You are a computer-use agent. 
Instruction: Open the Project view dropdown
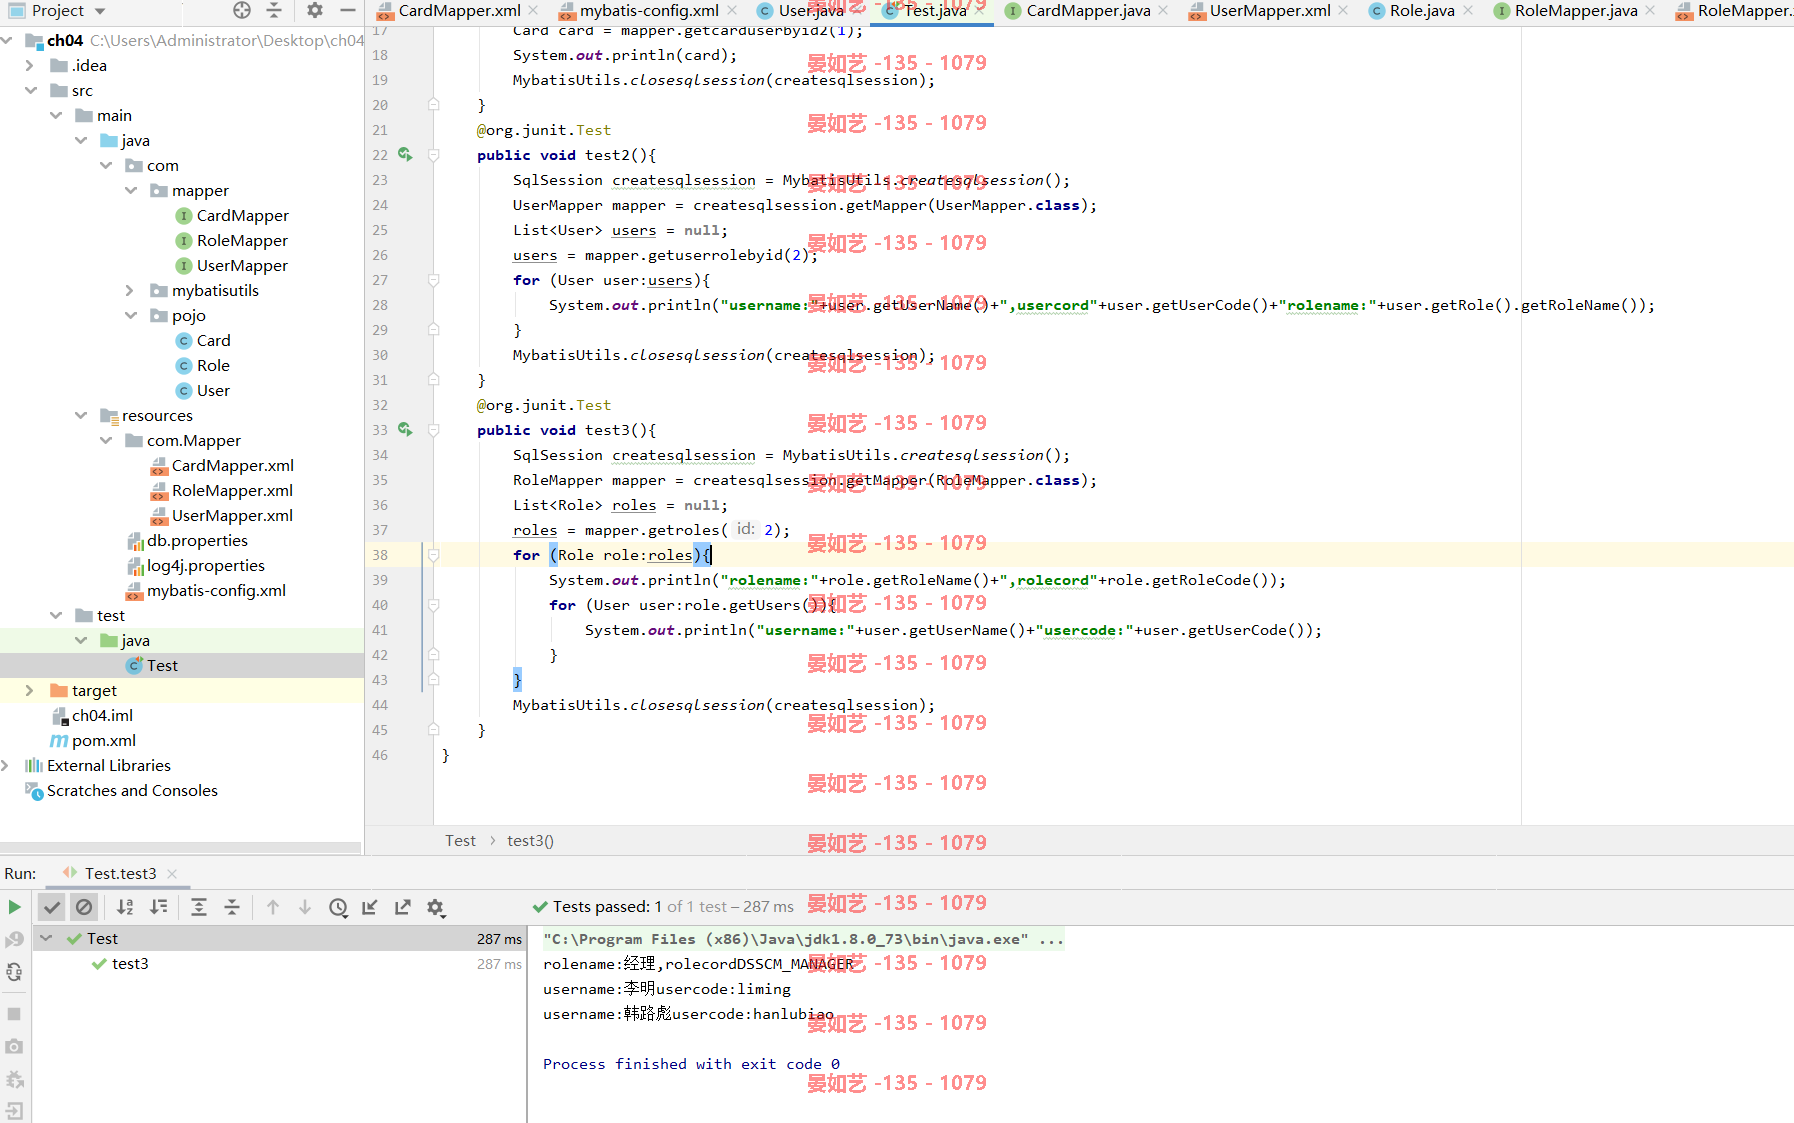point(100,11)
